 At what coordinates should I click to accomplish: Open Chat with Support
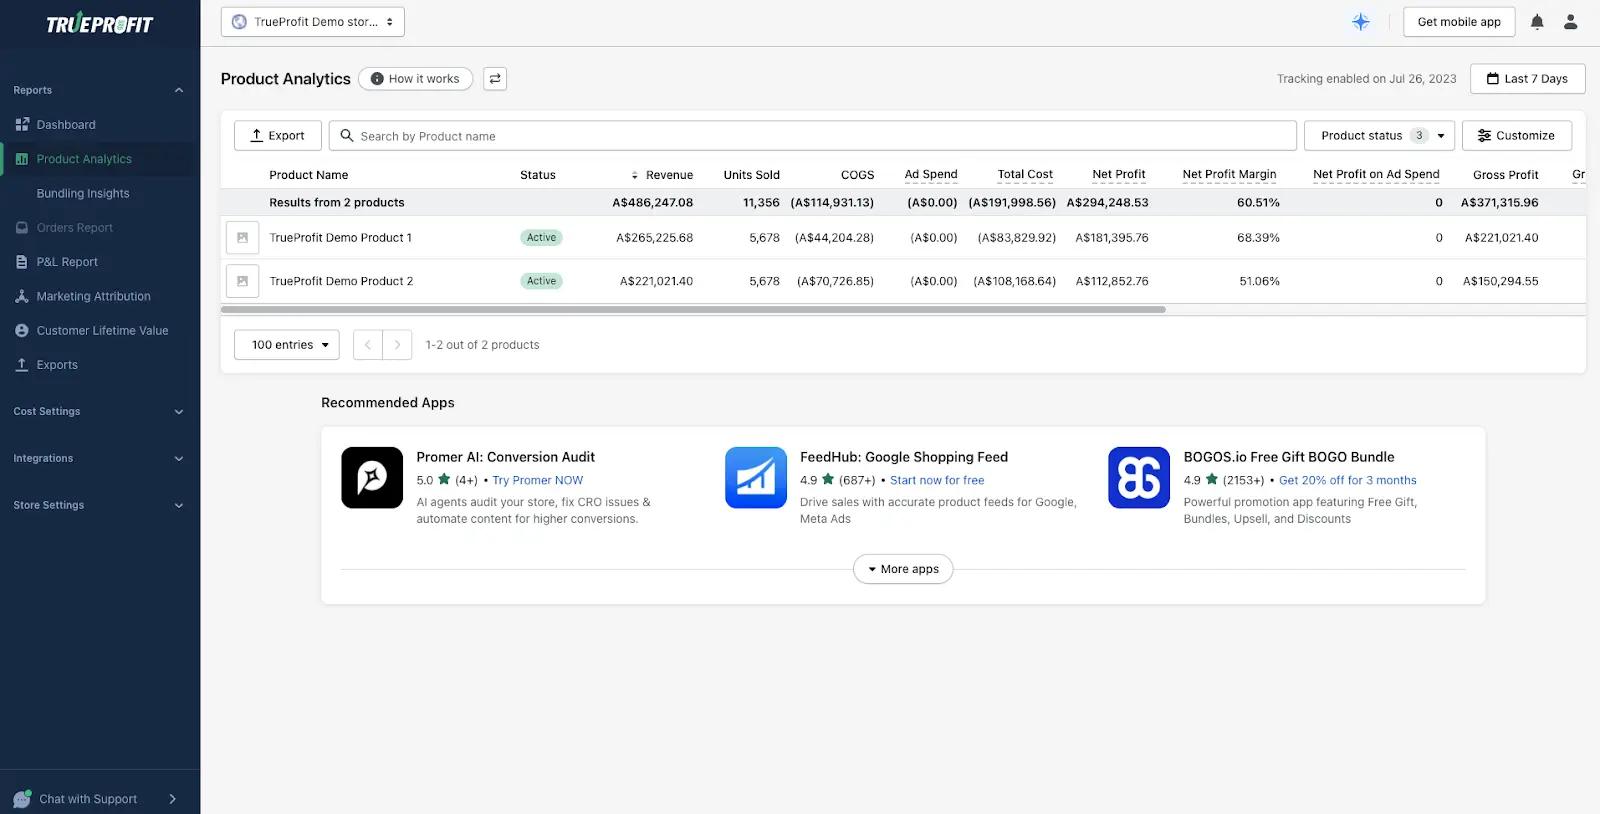99,799
